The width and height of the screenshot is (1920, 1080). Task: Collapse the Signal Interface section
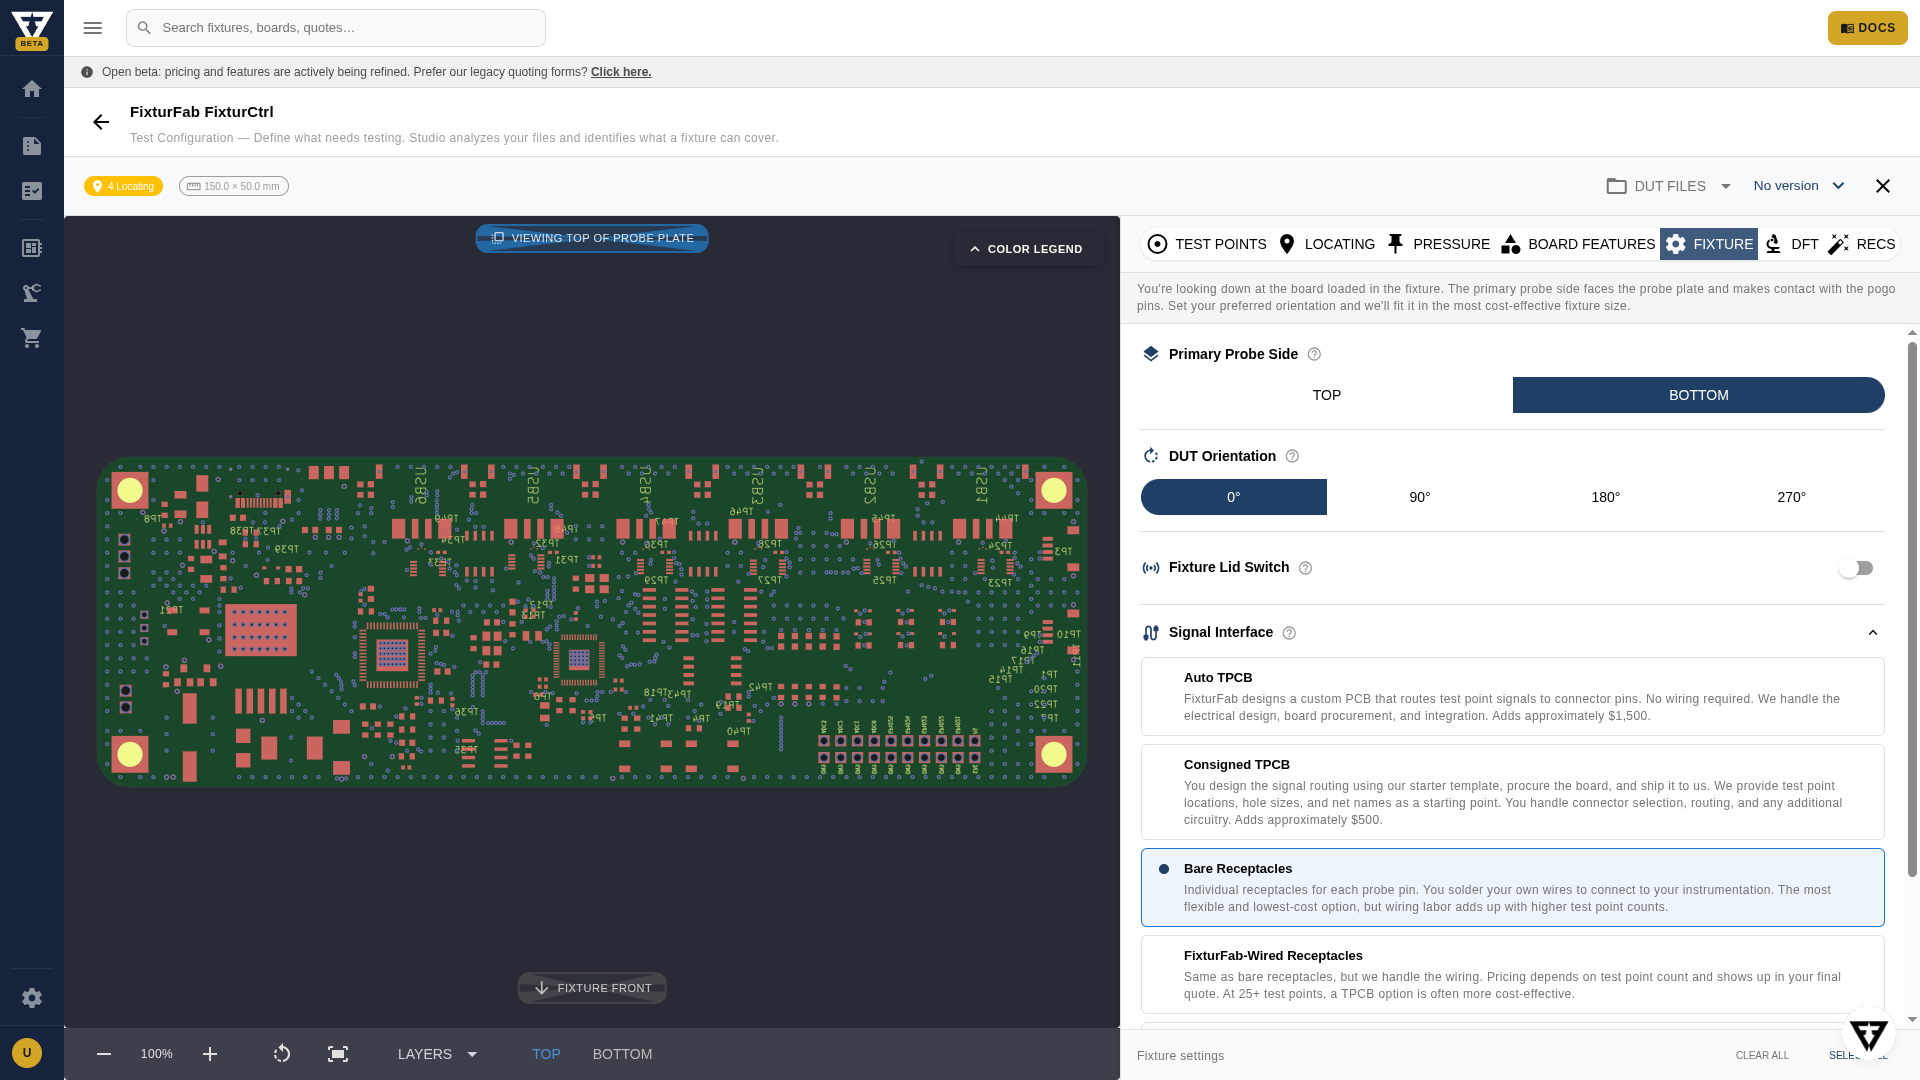[1873, 633]
